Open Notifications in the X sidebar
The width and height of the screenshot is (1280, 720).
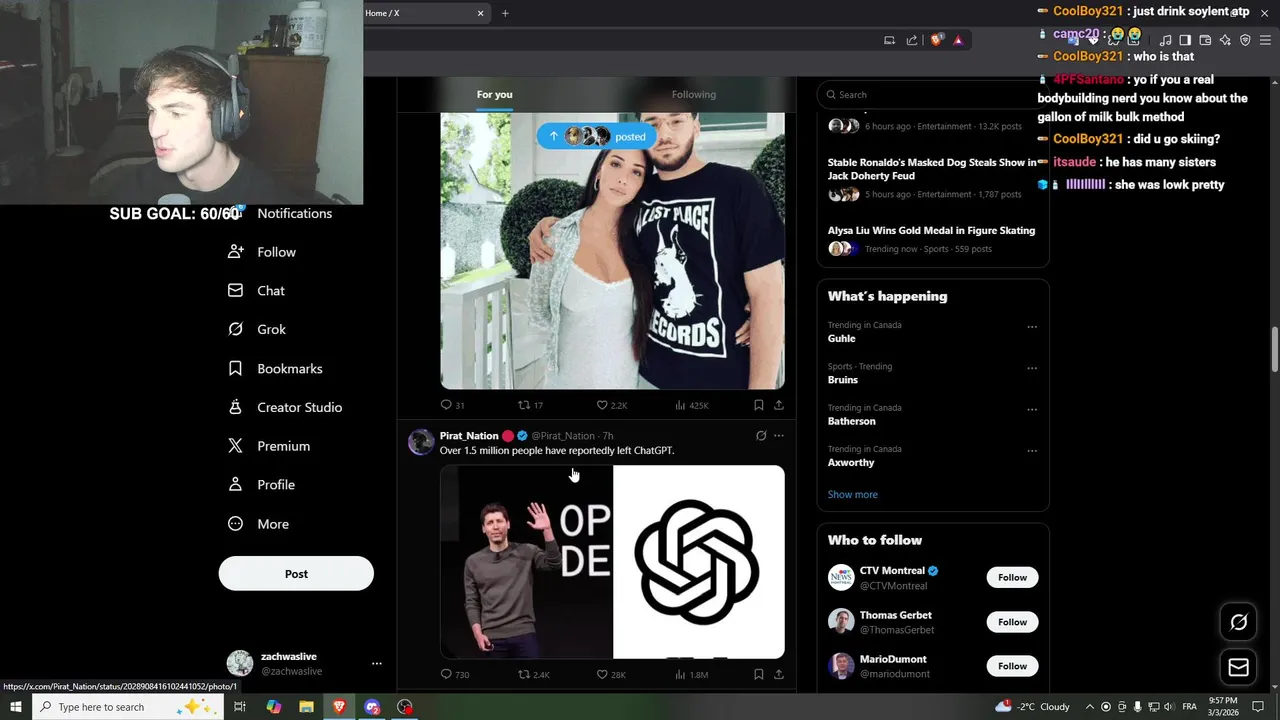[294, 213]
